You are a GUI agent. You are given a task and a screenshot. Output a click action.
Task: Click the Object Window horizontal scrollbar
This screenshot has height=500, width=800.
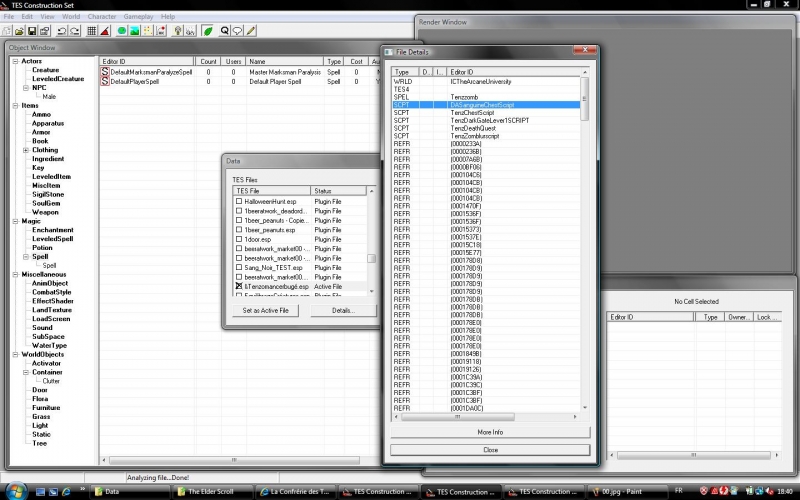235,460
